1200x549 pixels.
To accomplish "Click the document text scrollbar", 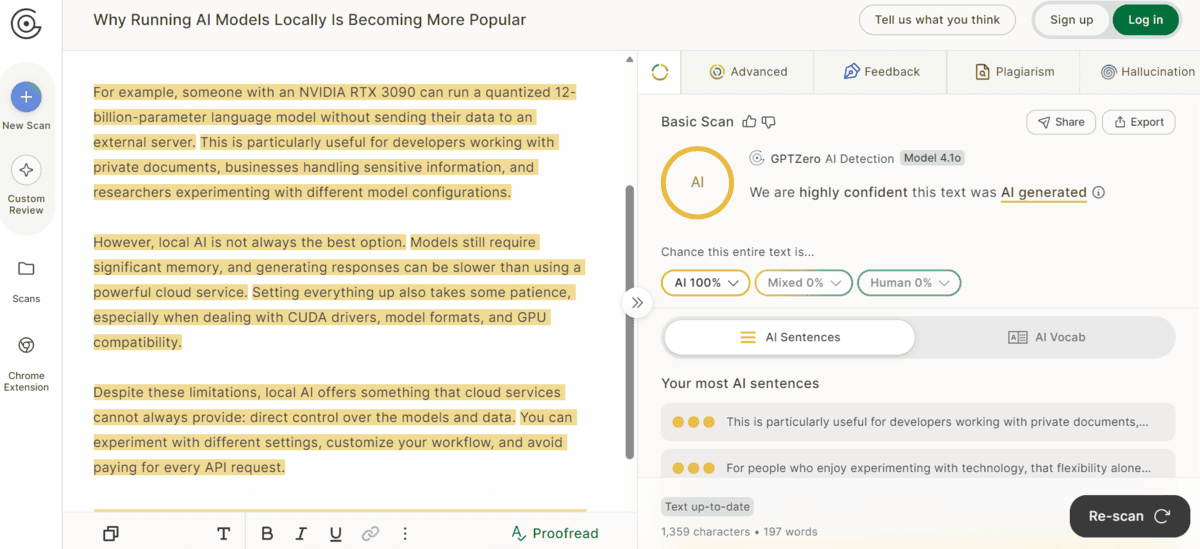I will coord(629,320).
